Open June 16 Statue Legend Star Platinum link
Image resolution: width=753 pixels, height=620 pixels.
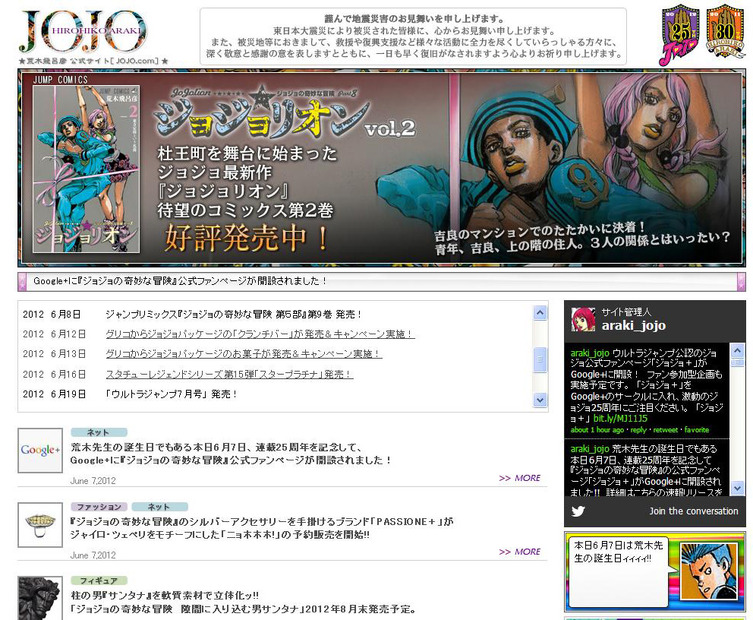[x=229, y=374]
